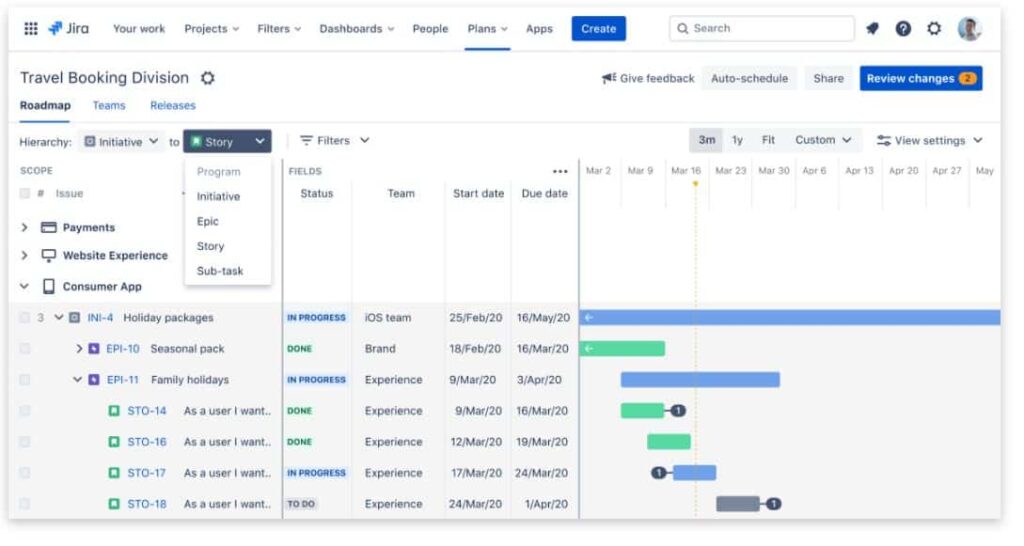The width and height of the screenshot is (1024, 546).
Task: Click the Jira logo
Action: (69, 28)
